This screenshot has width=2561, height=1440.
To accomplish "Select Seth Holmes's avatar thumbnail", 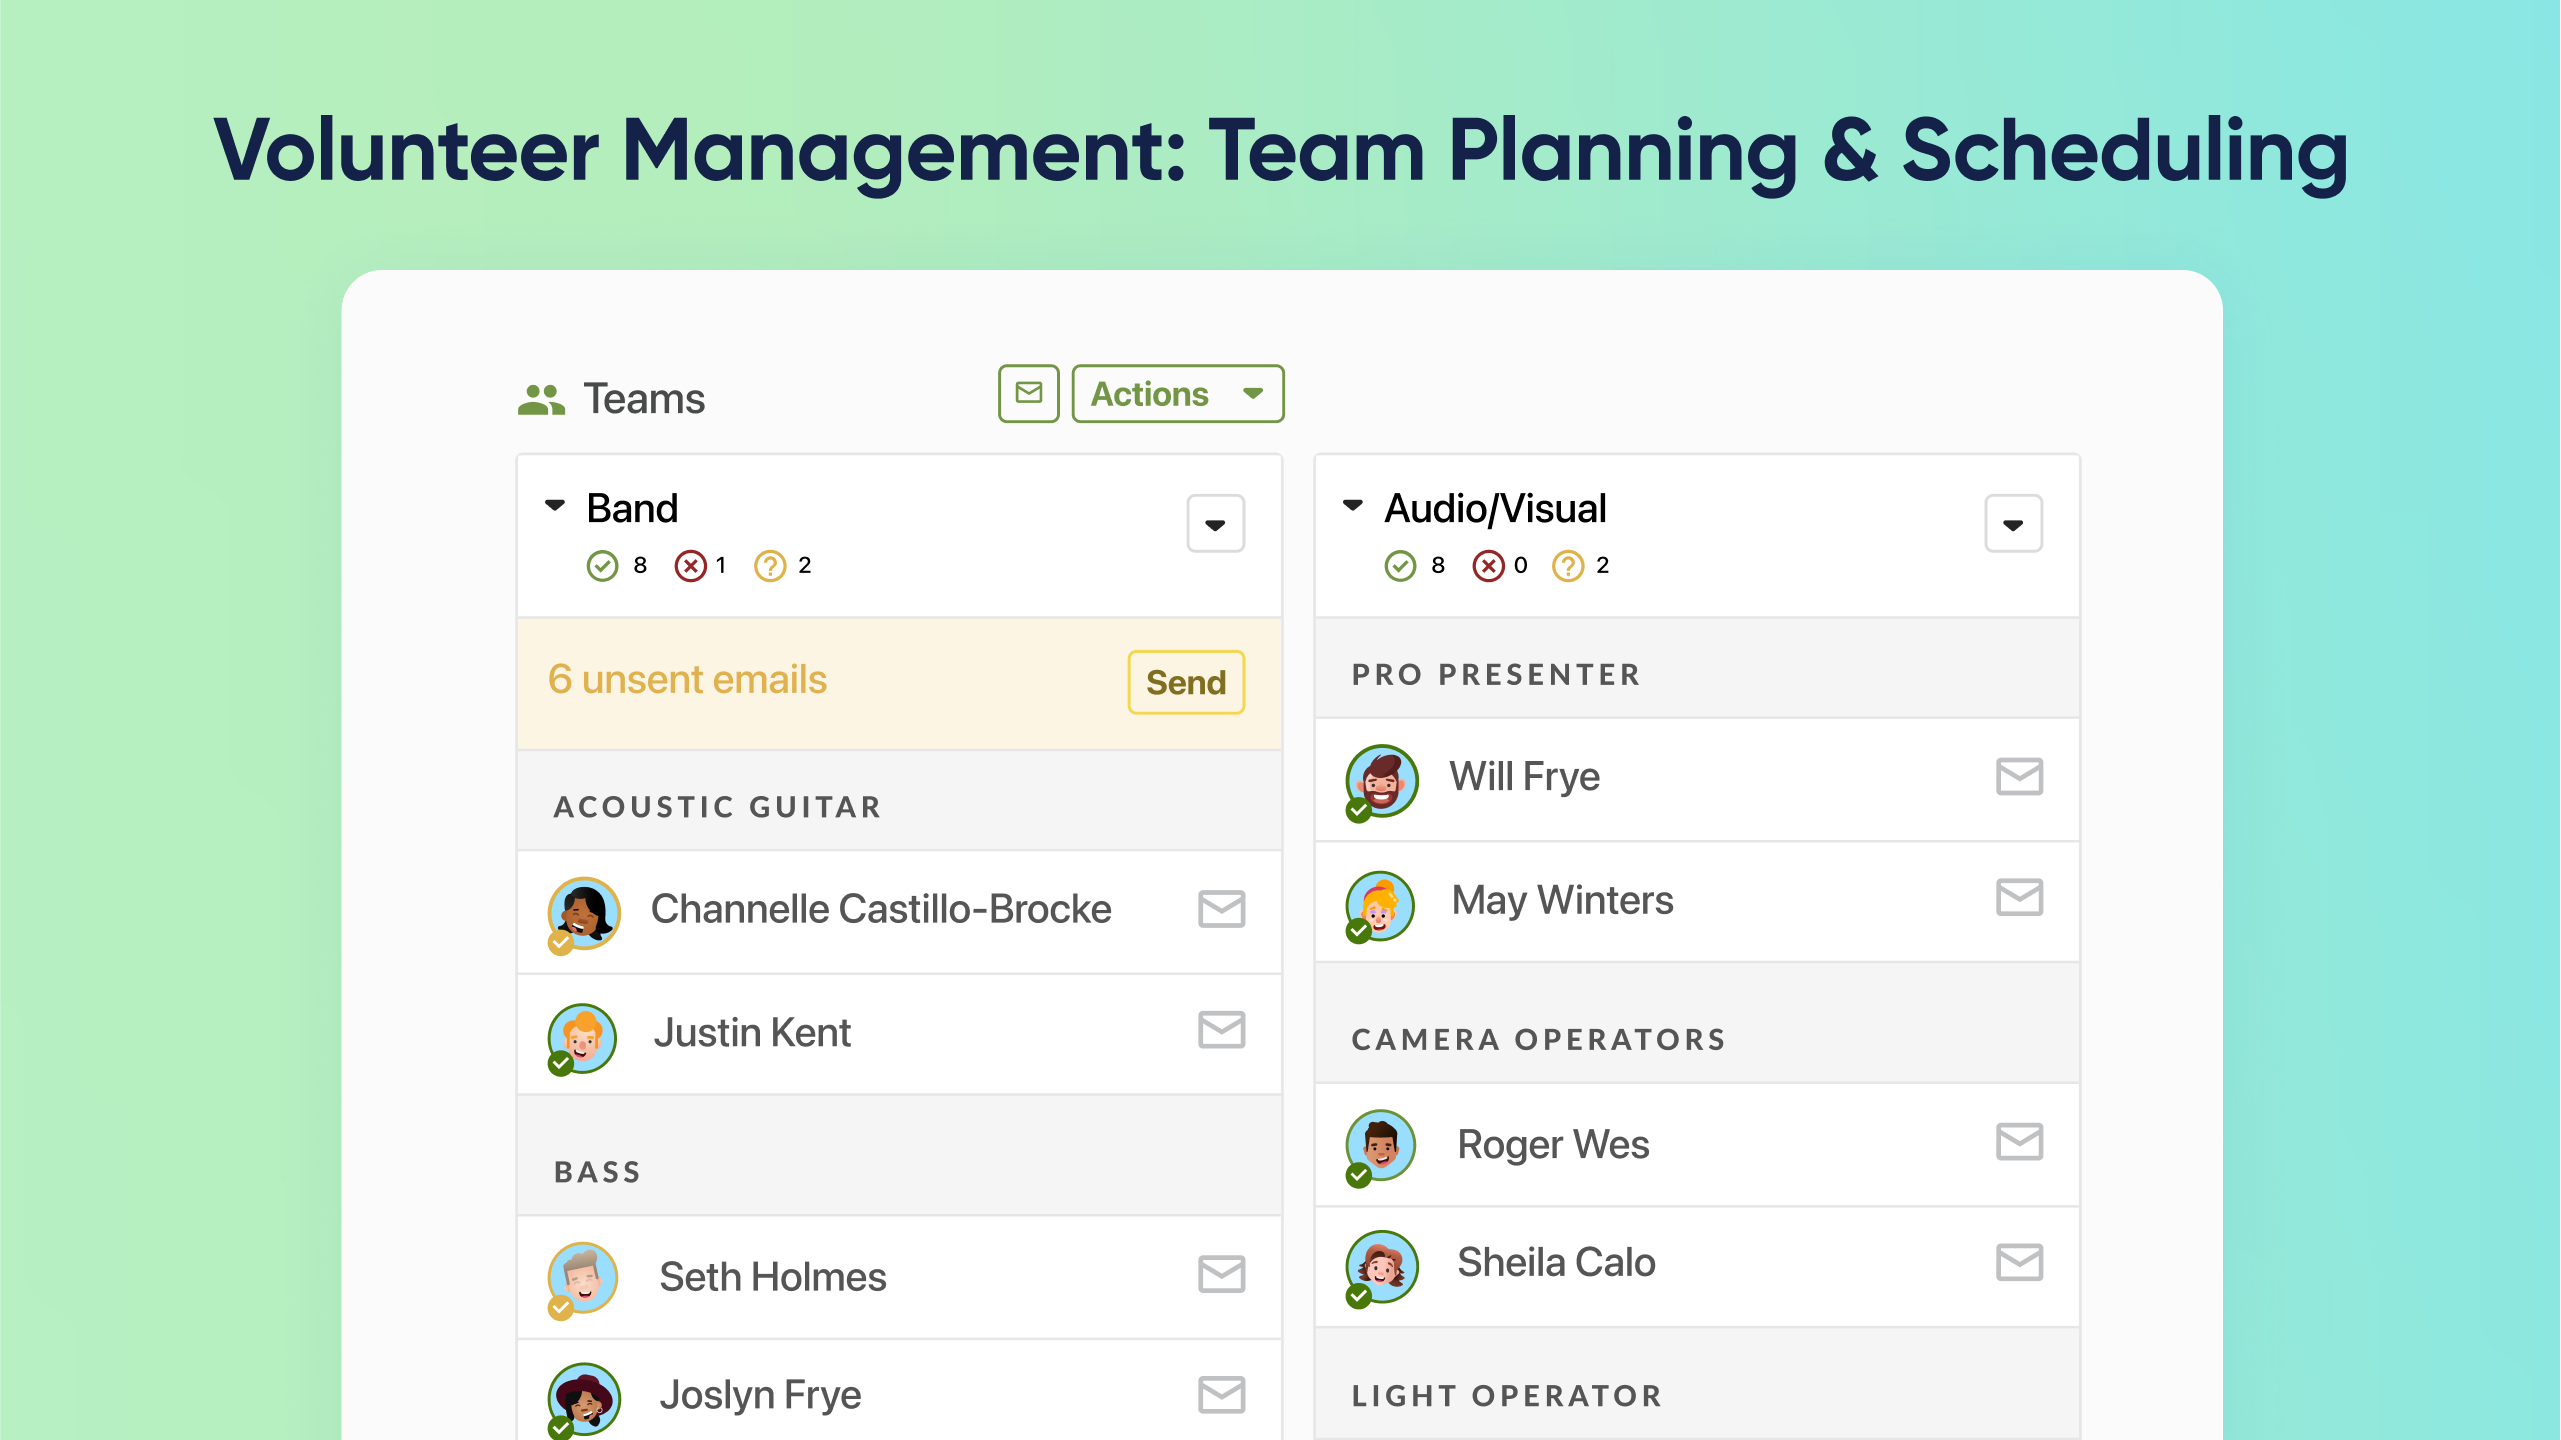I will point(583,1277).
